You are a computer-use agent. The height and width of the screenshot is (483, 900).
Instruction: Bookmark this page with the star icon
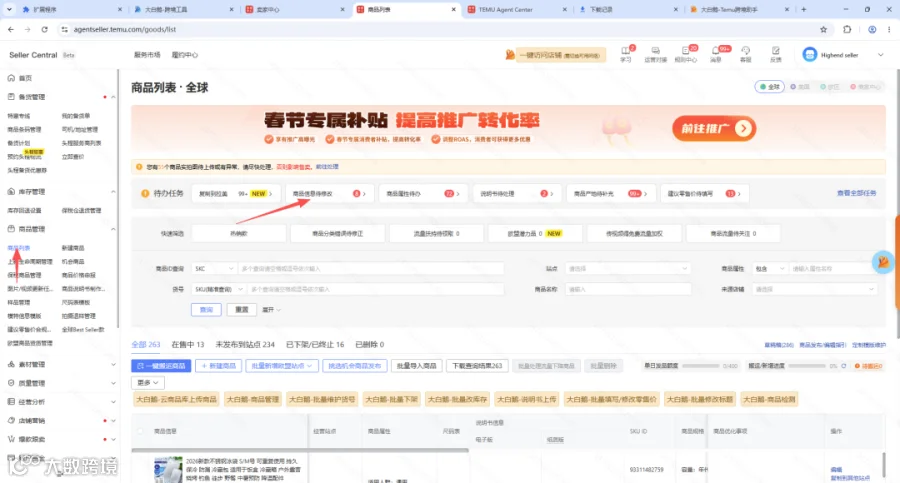(823, 29)
